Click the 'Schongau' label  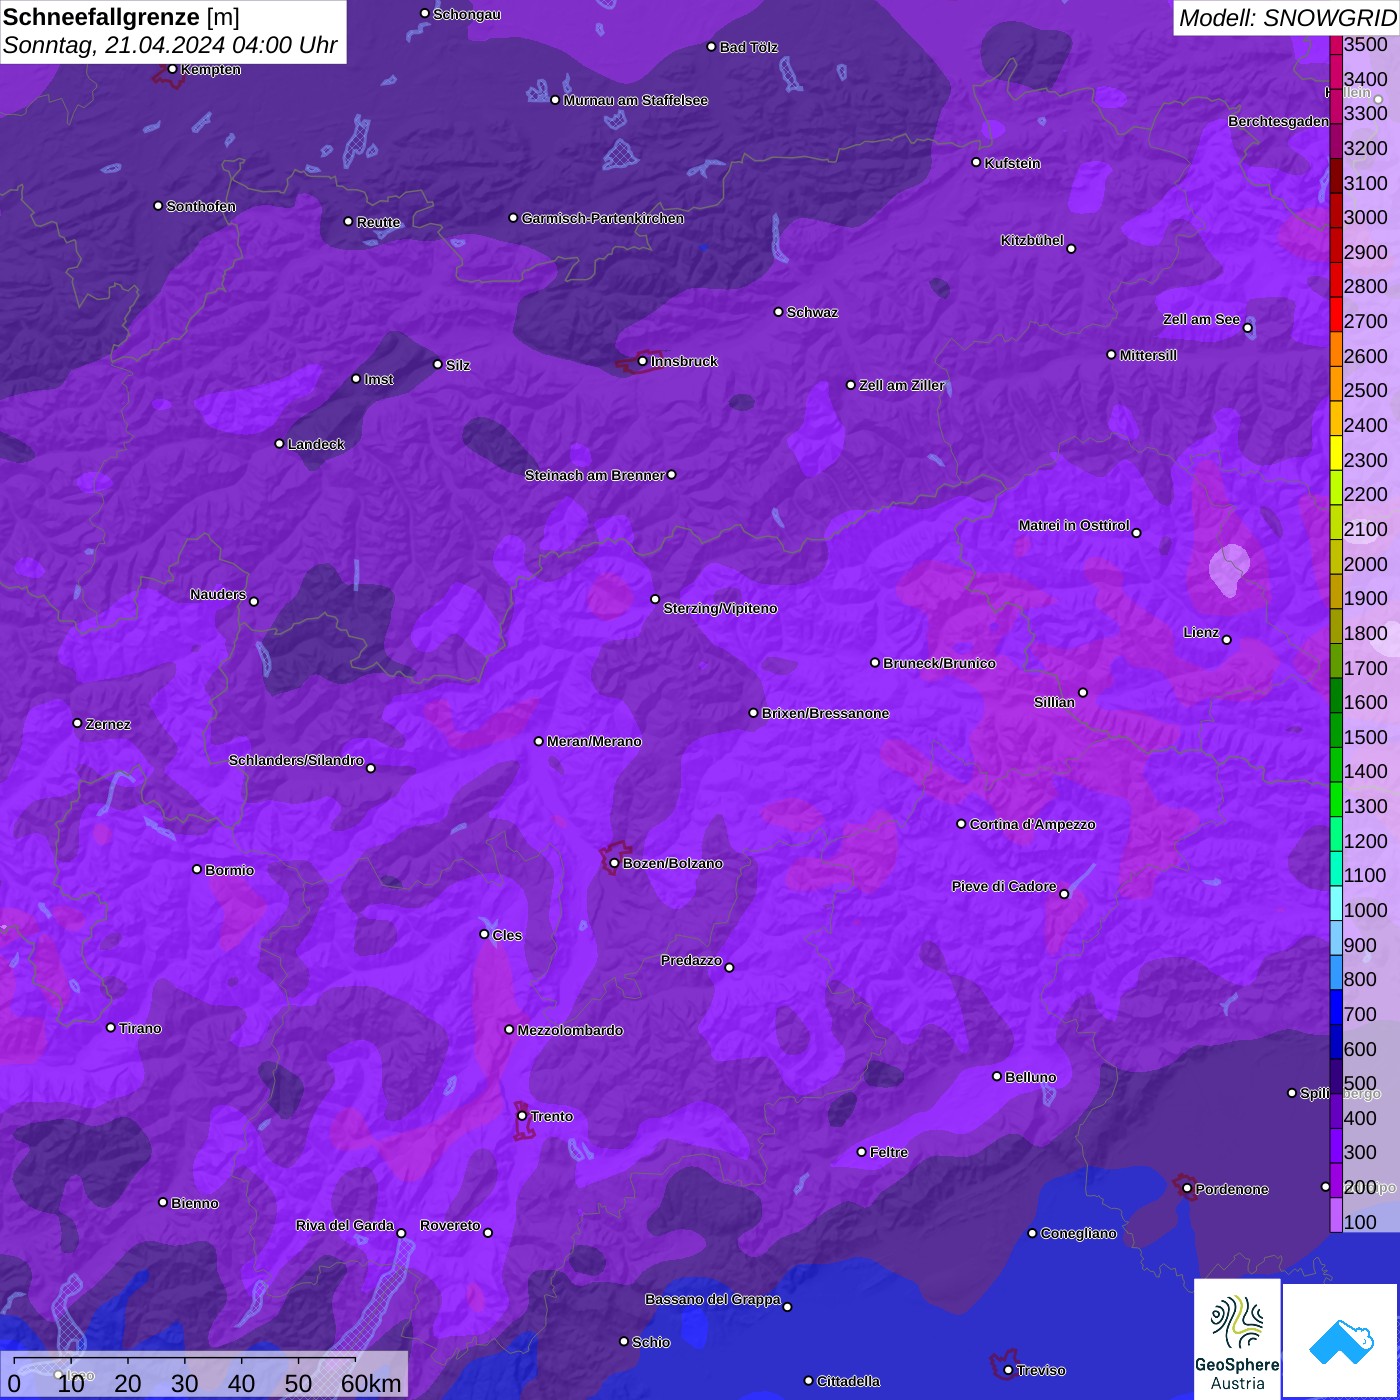pyautogui.click(x=467, y=14)
